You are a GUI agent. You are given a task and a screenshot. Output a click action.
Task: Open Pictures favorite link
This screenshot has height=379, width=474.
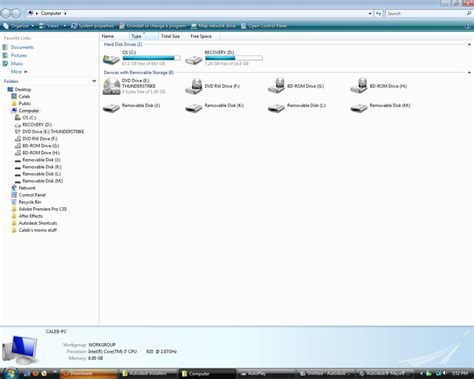point(19,55)
